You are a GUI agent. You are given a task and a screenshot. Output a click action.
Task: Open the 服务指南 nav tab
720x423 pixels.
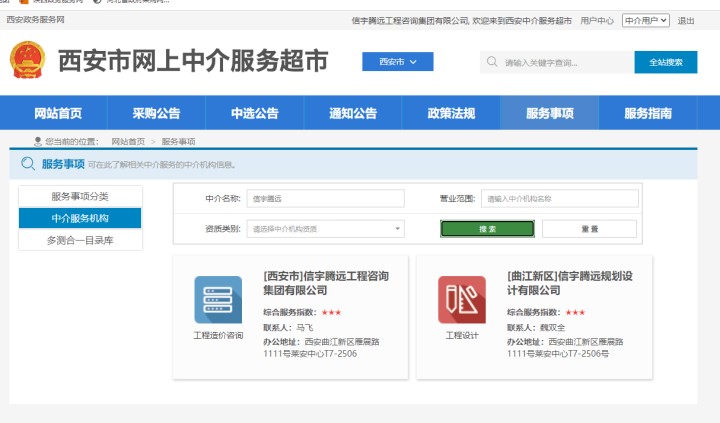click(648, 113)
